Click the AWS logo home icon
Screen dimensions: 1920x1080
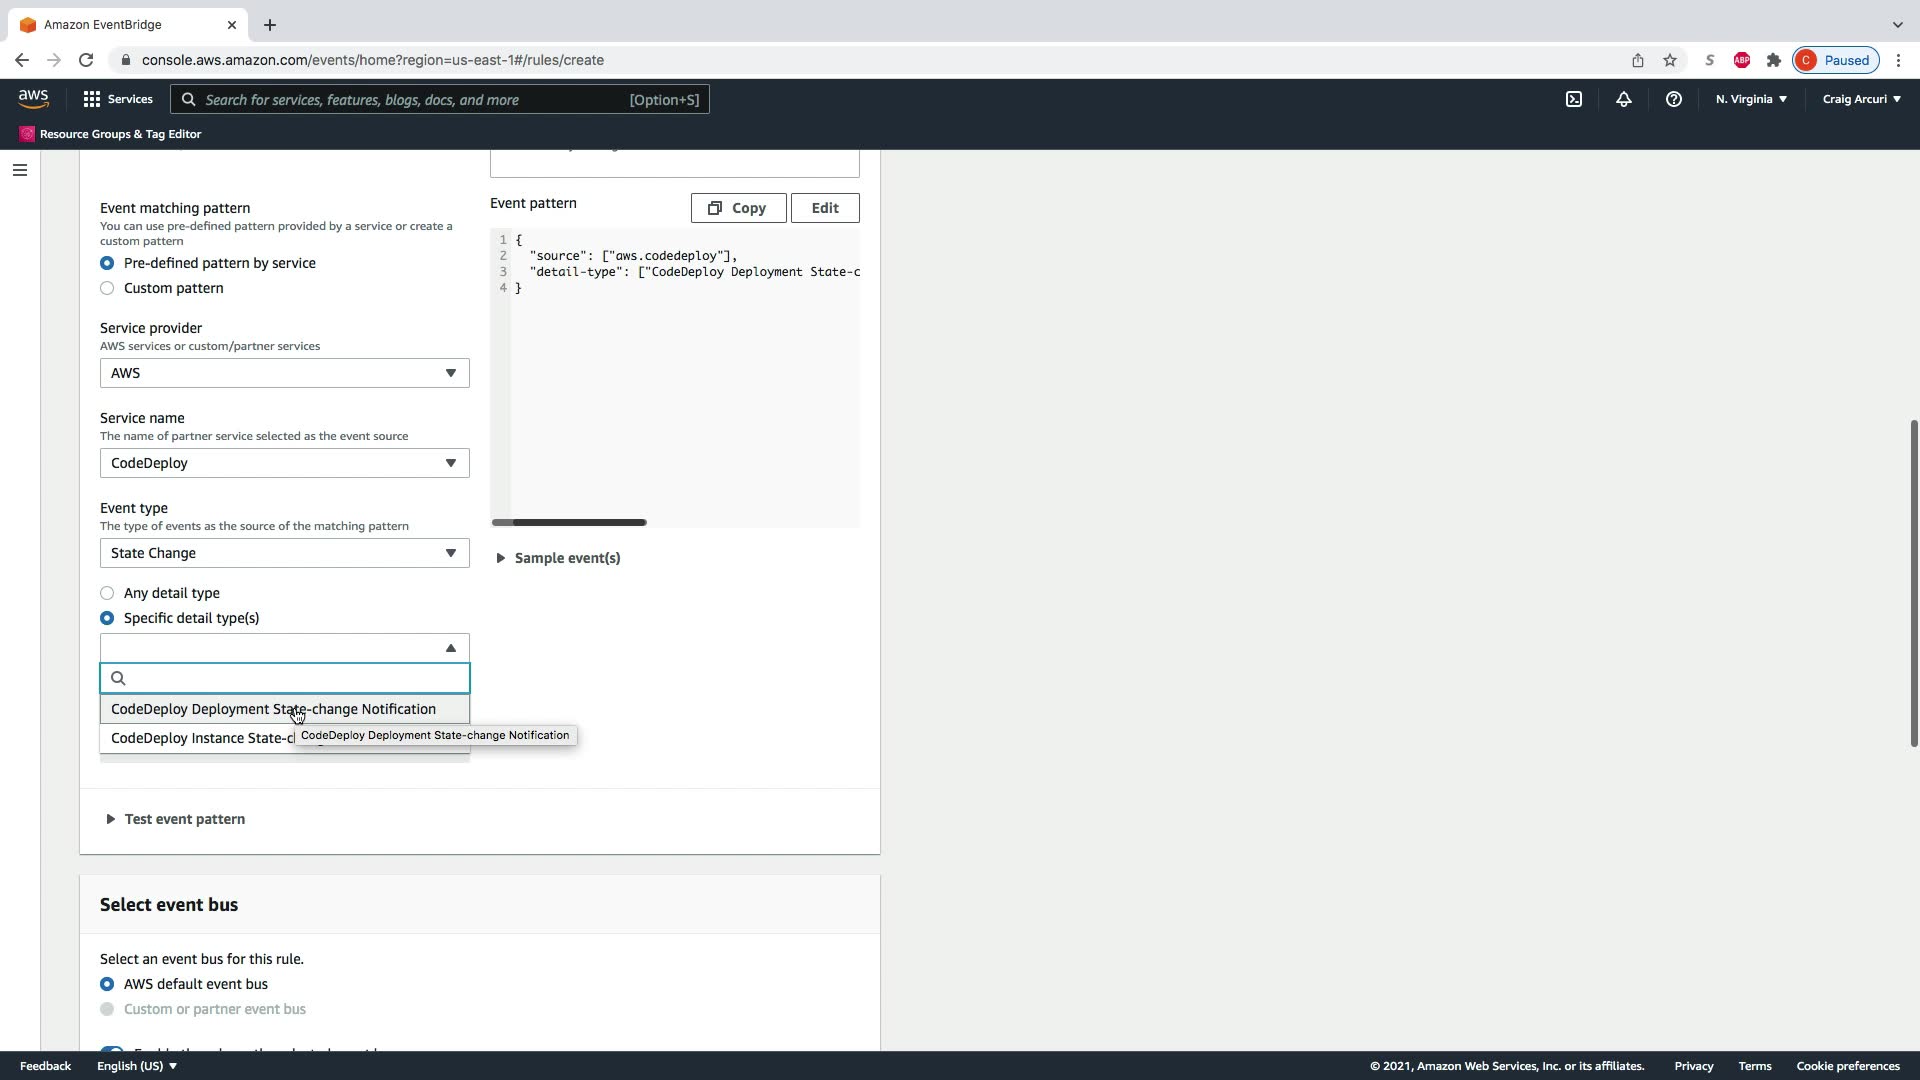pos(33,98)
